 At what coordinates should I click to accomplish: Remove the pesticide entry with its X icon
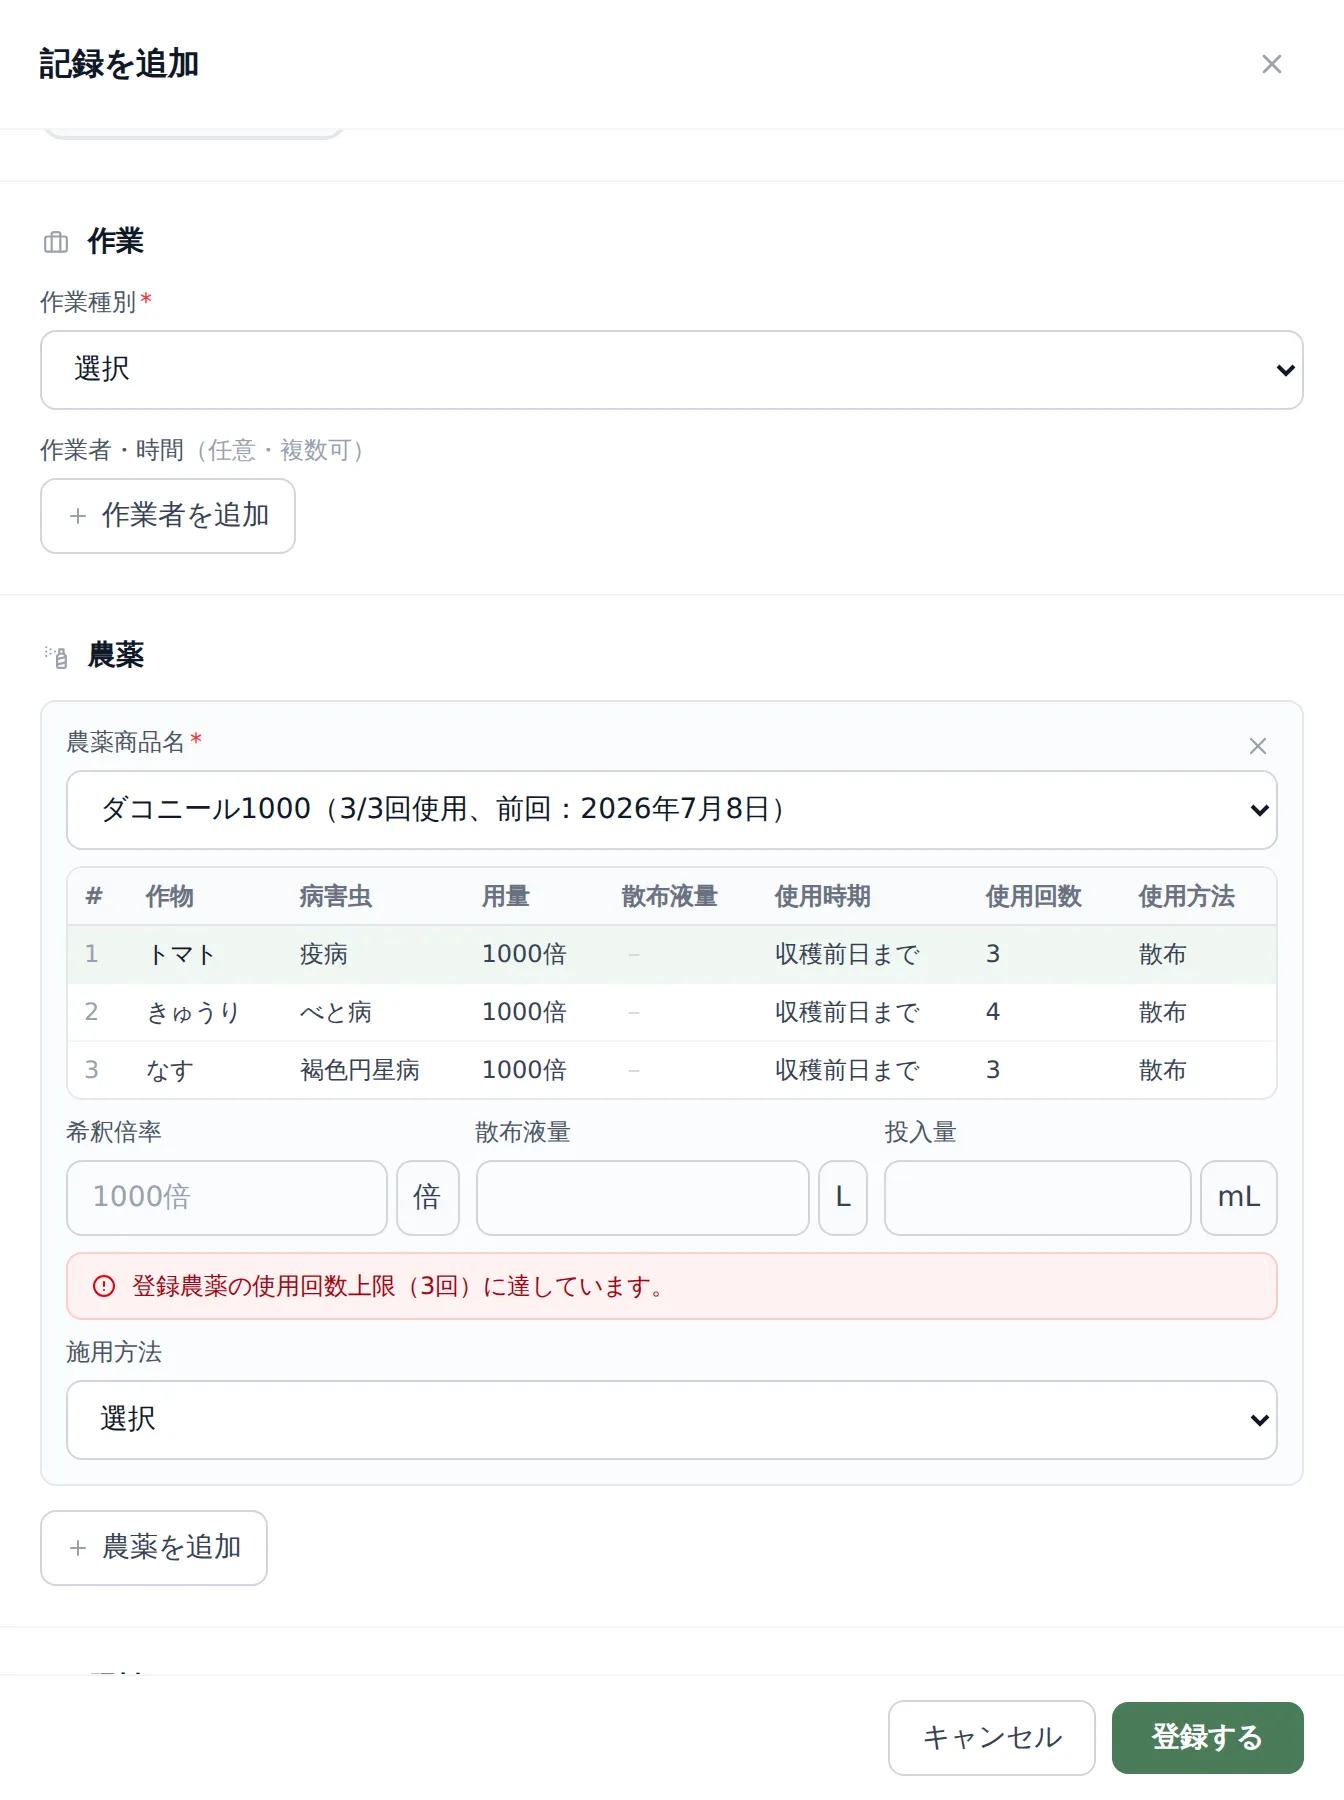click(1258, 746)
